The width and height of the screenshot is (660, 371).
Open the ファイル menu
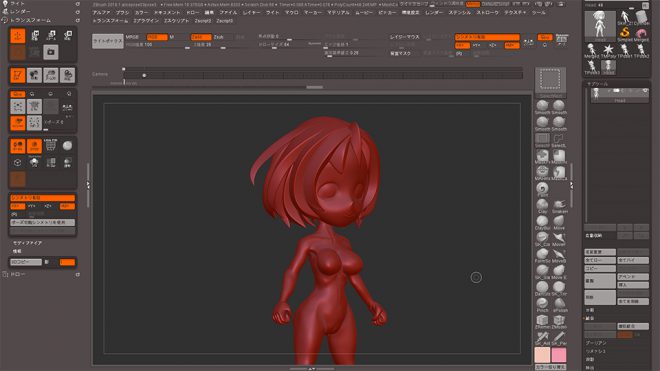click(228, 13)
